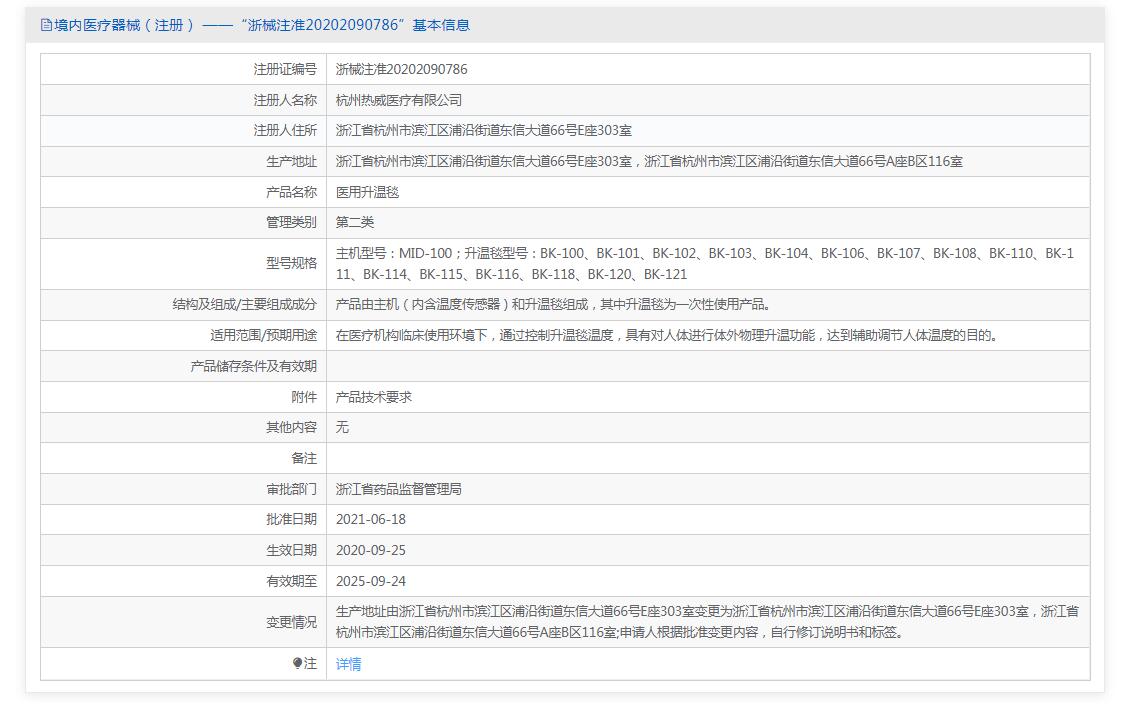Click the 境内医疗器械 基本信息 header title
This screenshot has height=711, width=1131.
pos(262,25)
